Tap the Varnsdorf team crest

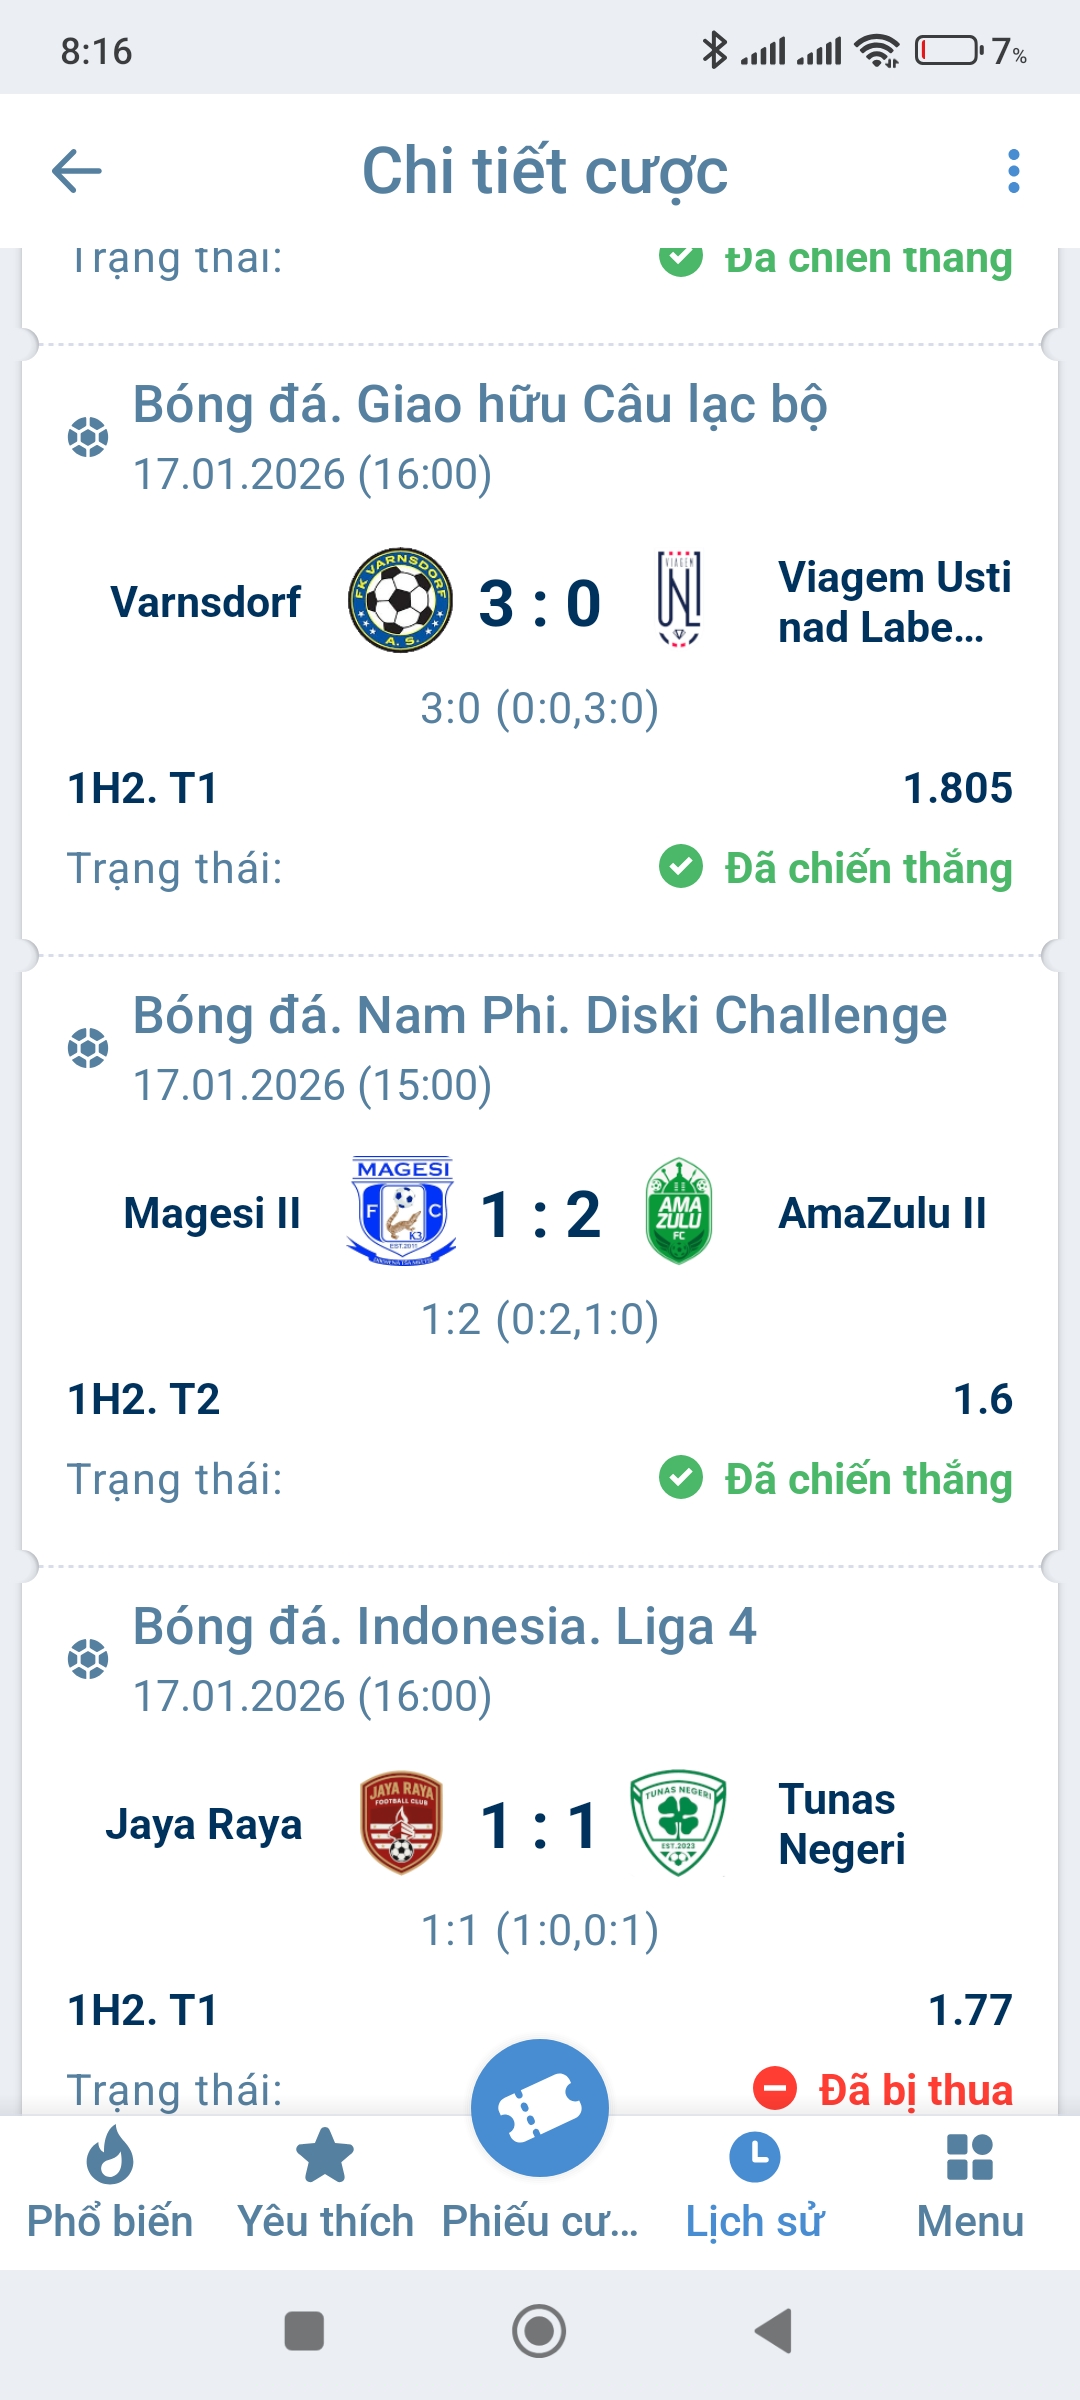pos(400,600)
